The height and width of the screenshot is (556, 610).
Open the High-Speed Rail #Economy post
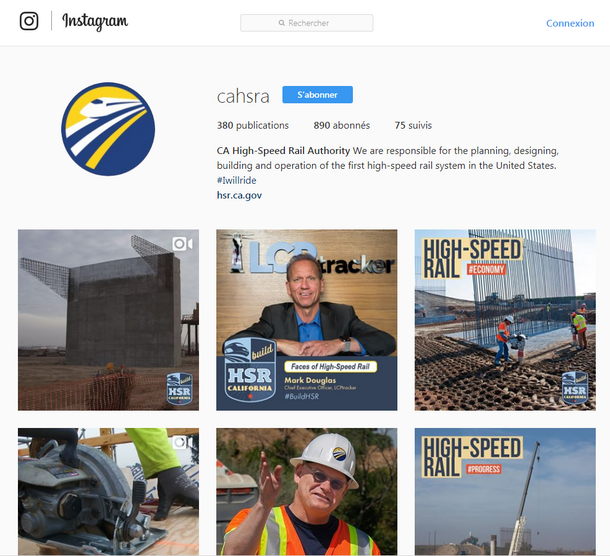pos(505,320)
